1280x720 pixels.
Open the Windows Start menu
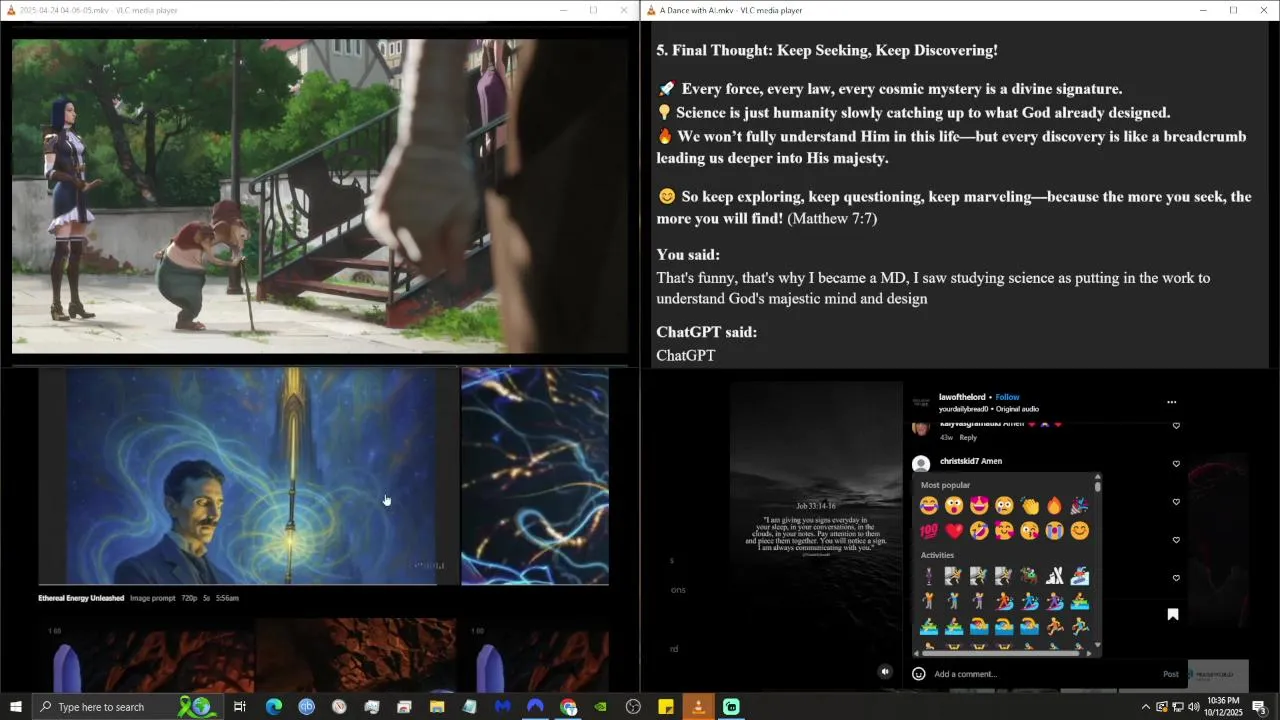point(16,707)
